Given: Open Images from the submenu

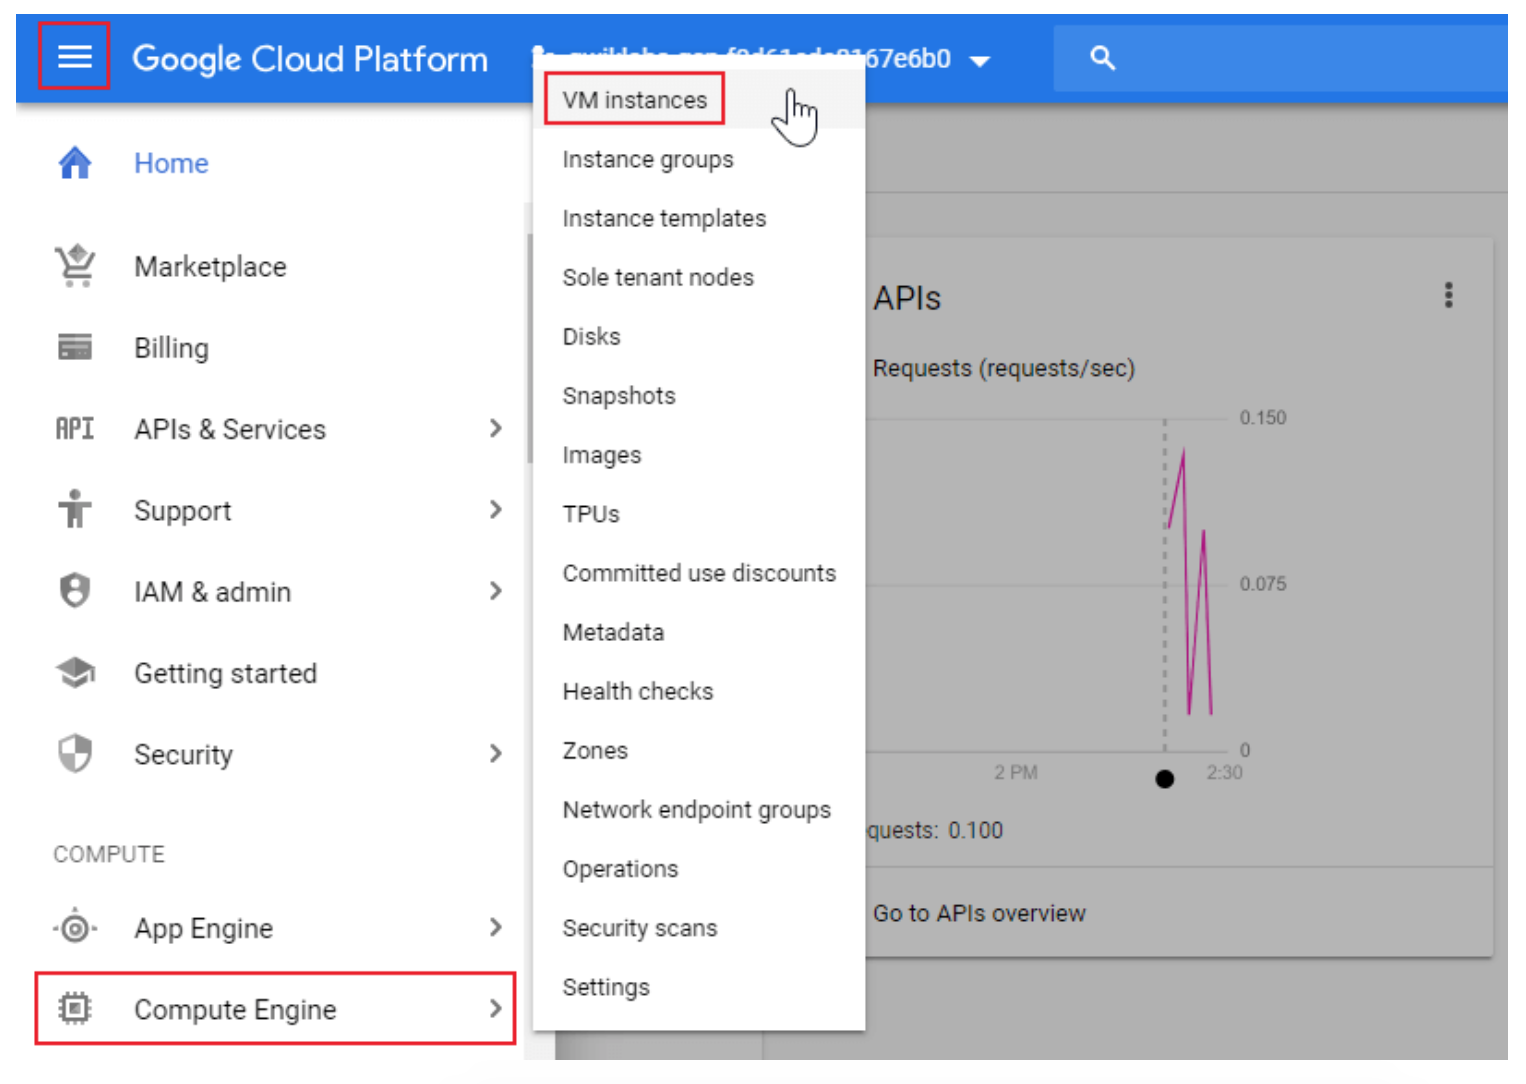Looking at the screenshot, I should [x=698, y=455].
